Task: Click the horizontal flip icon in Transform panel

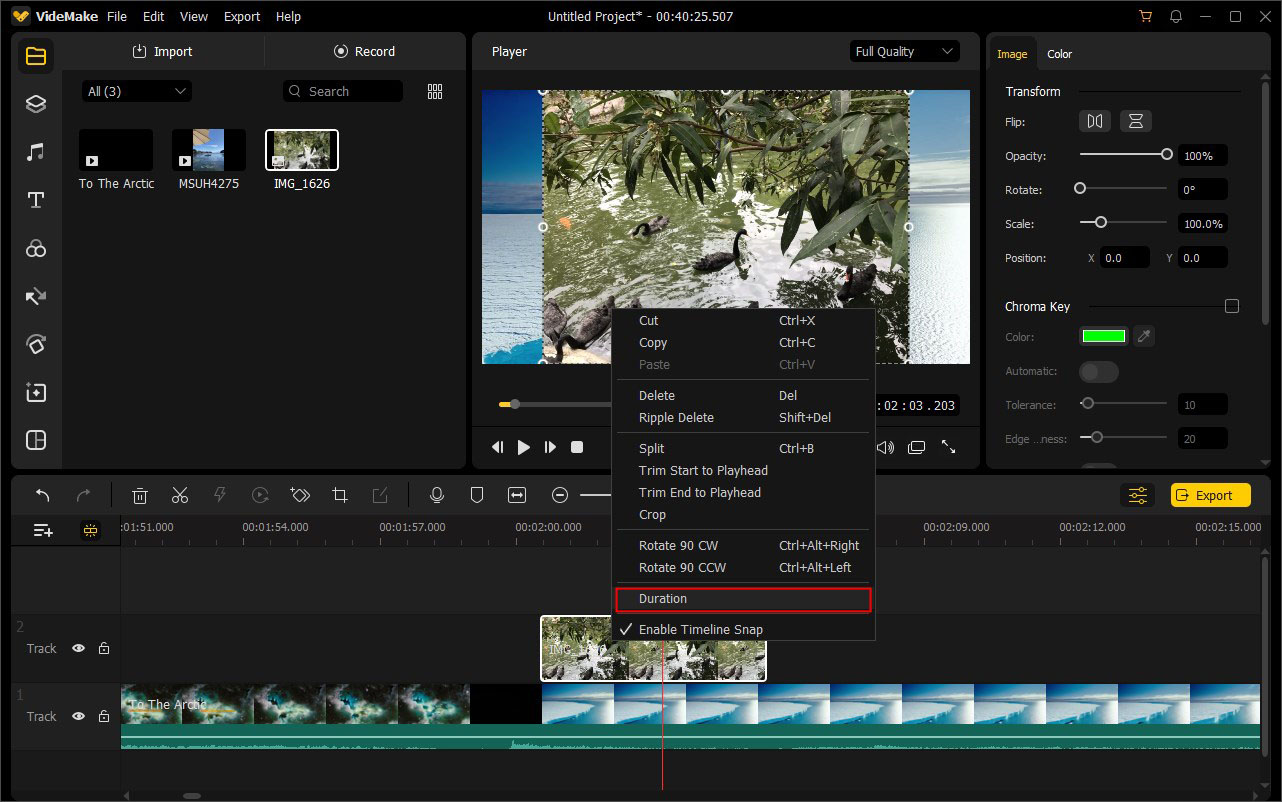Action: click(1094, 120)
